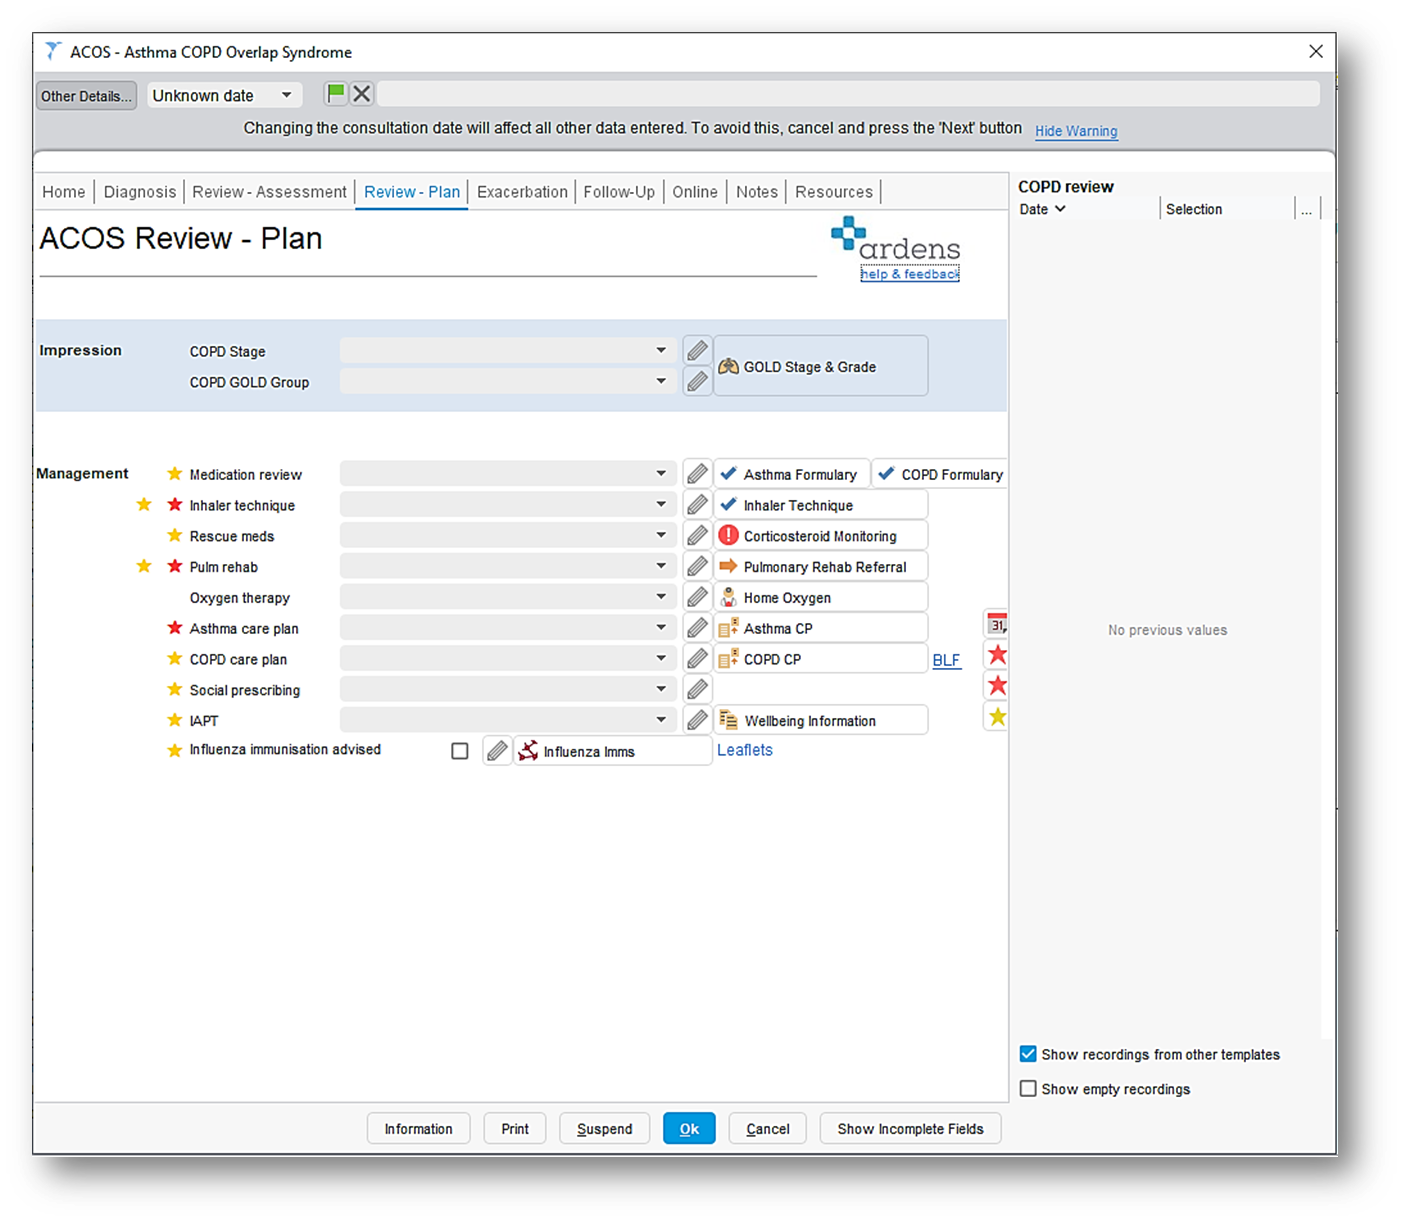Tick Influenza immunisation advised checkbox
Screen dimensions: 1403x1222
tap(460, 751)
